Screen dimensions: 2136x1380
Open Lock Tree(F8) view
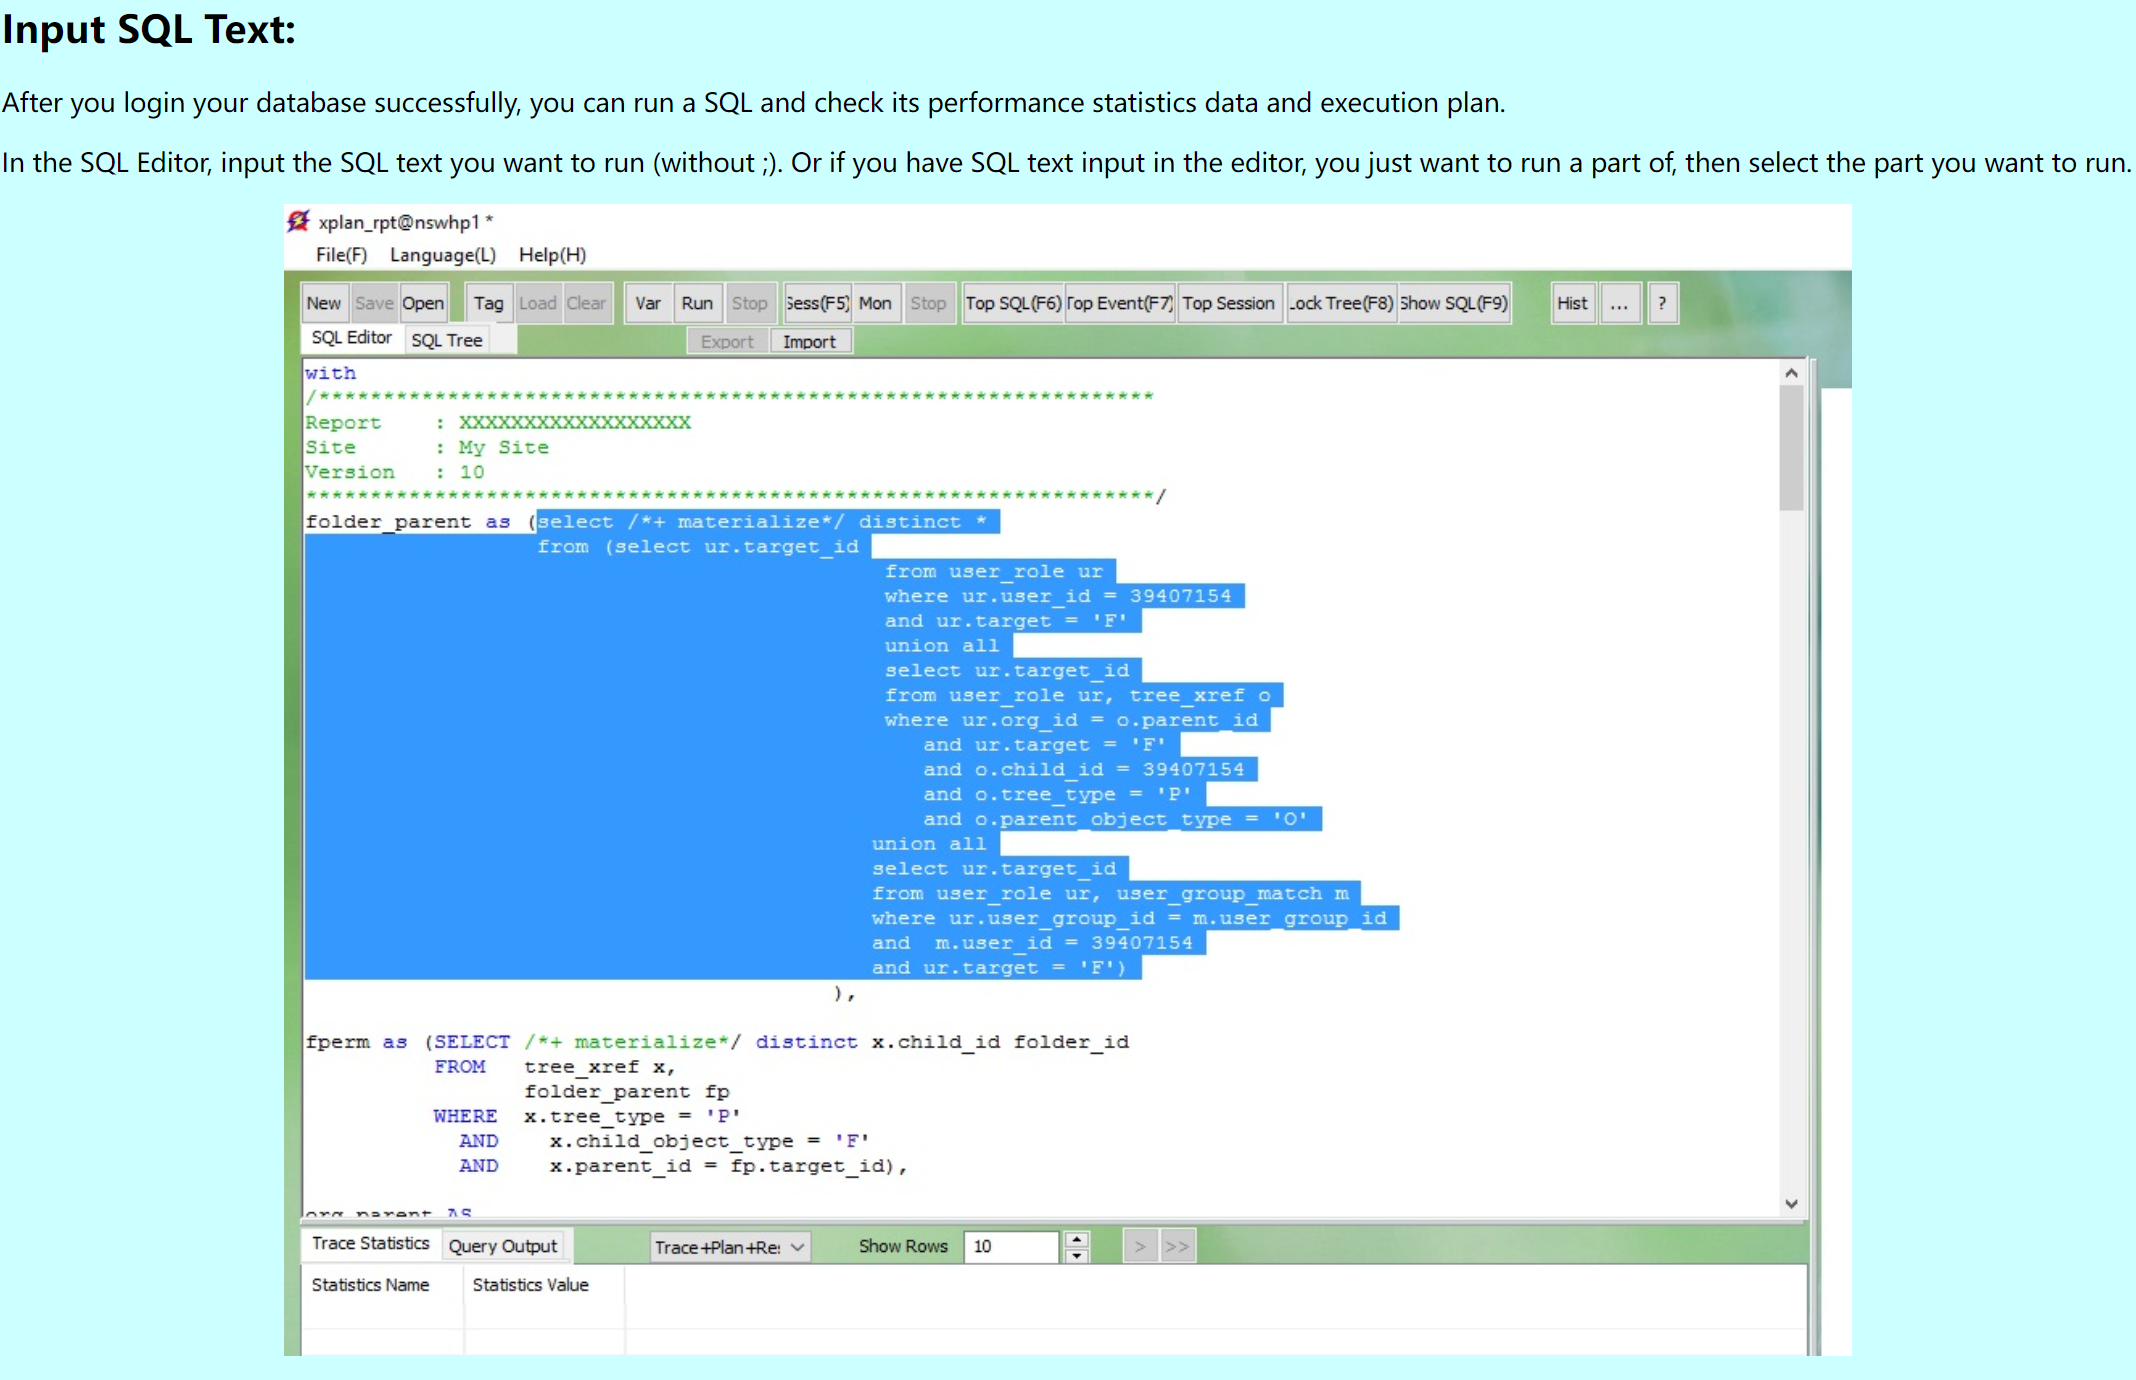1340,303
